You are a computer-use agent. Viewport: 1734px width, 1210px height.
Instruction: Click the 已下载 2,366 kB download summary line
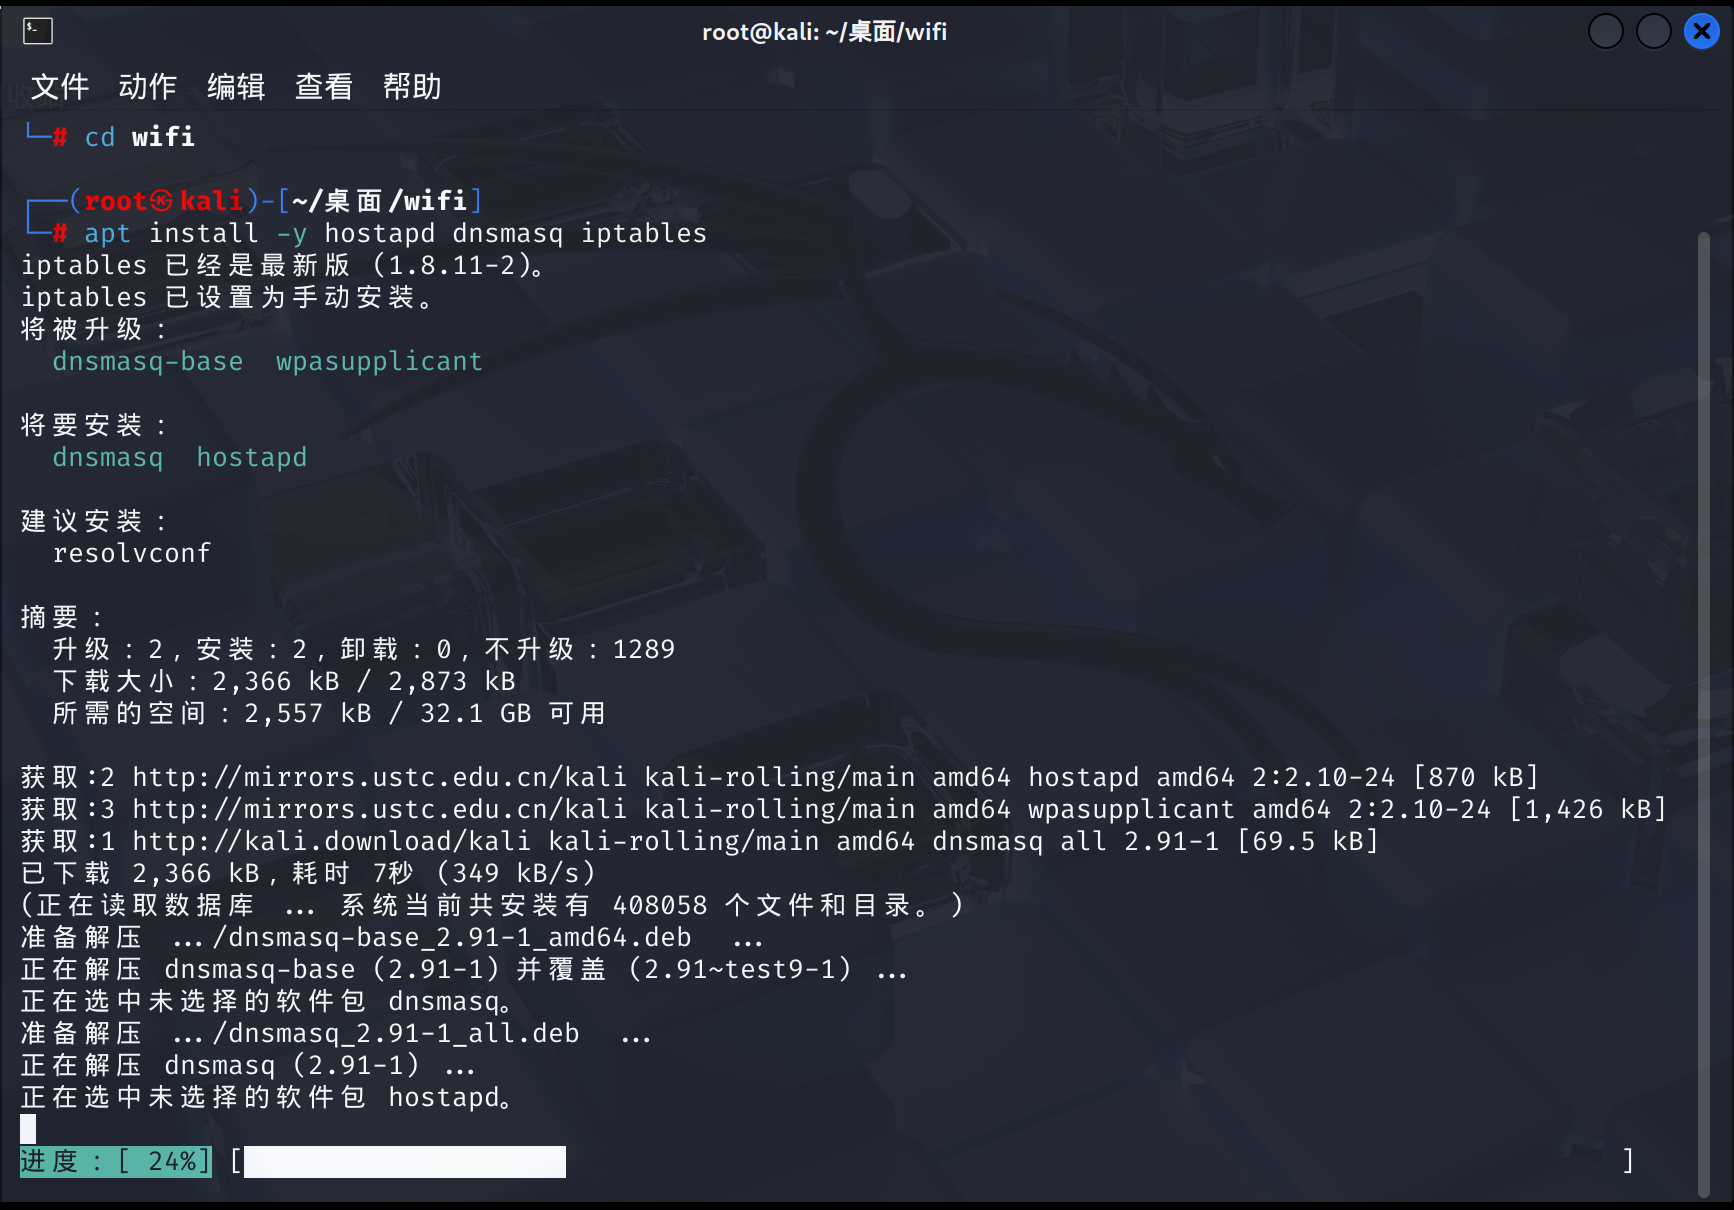click(308, 873)
